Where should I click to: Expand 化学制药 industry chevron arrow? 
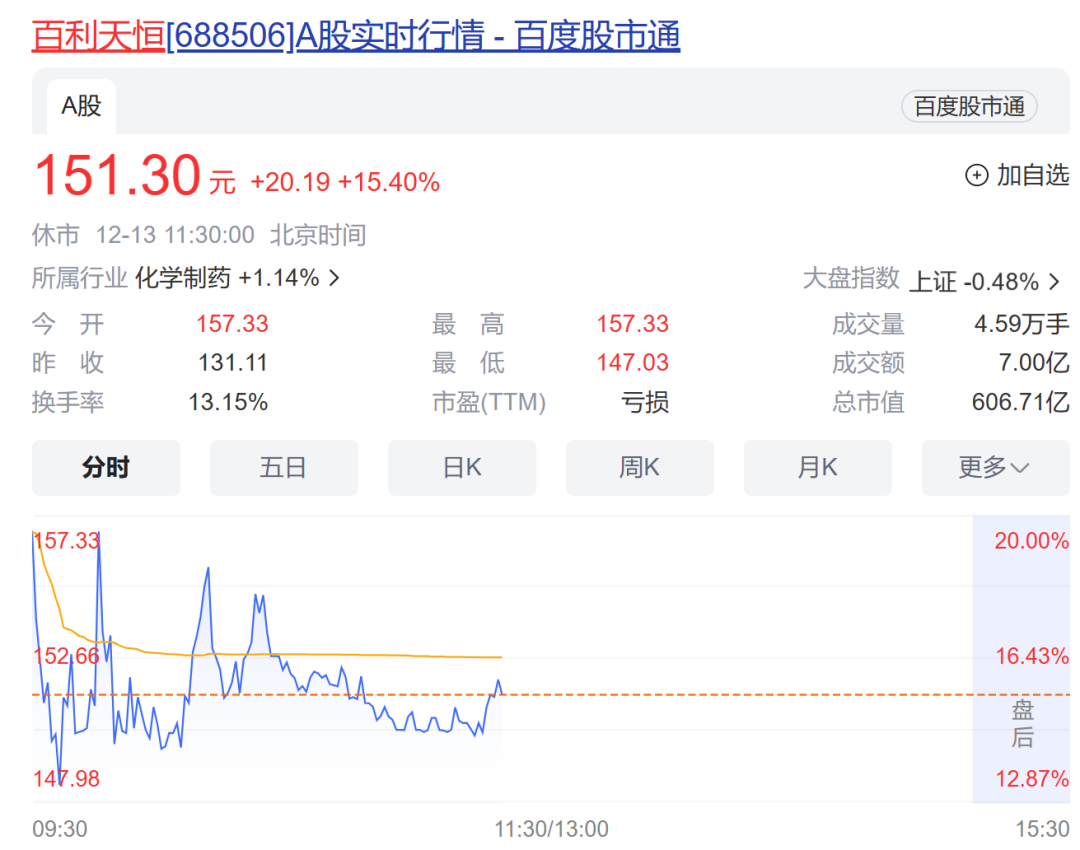[334, 278]
